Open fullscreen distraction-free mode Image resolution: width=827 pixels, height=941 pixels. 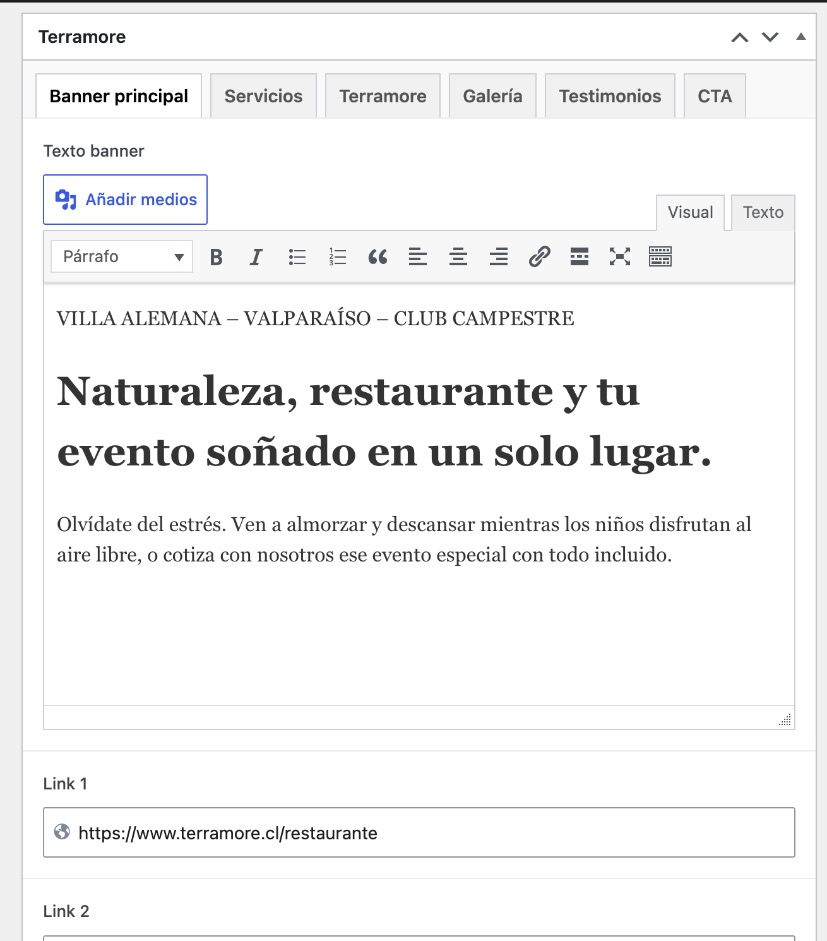[x=620, y=257]
